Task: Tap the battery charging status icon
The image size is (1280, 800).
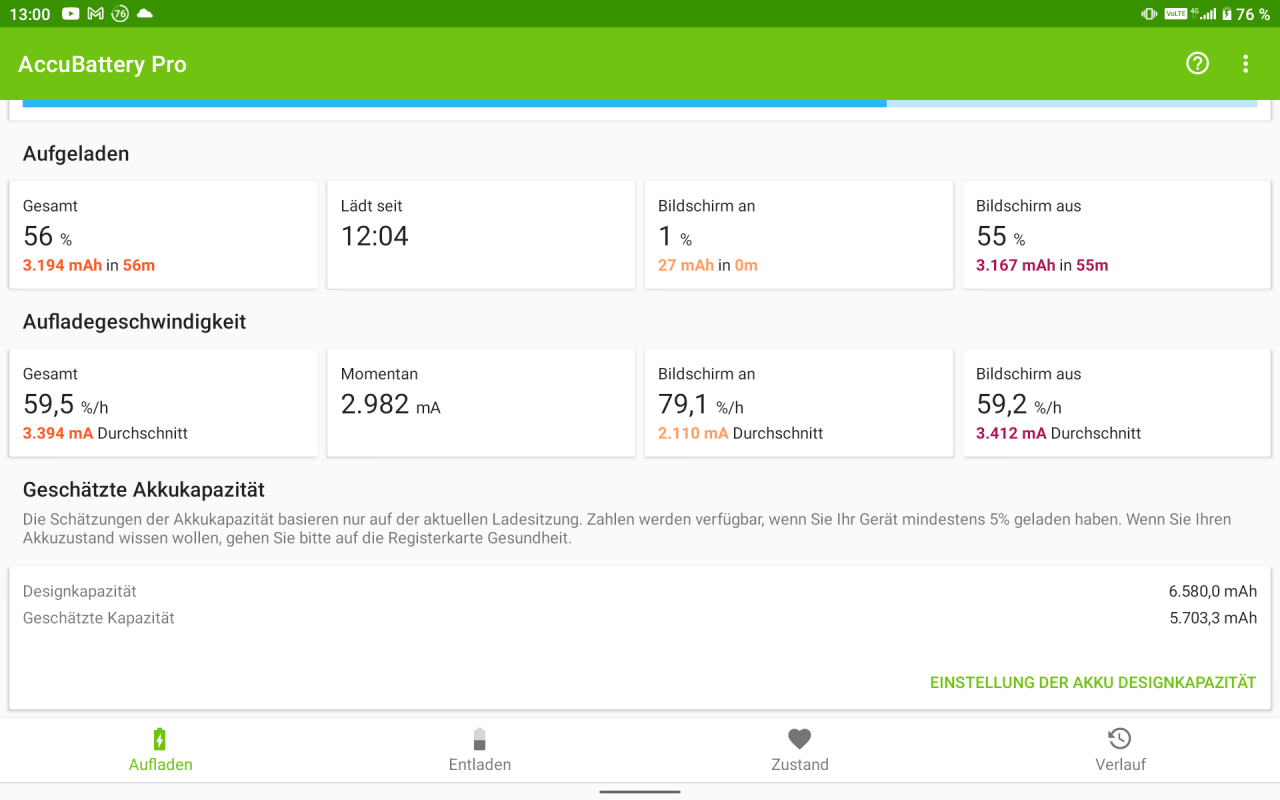Action: (1227, 14)
